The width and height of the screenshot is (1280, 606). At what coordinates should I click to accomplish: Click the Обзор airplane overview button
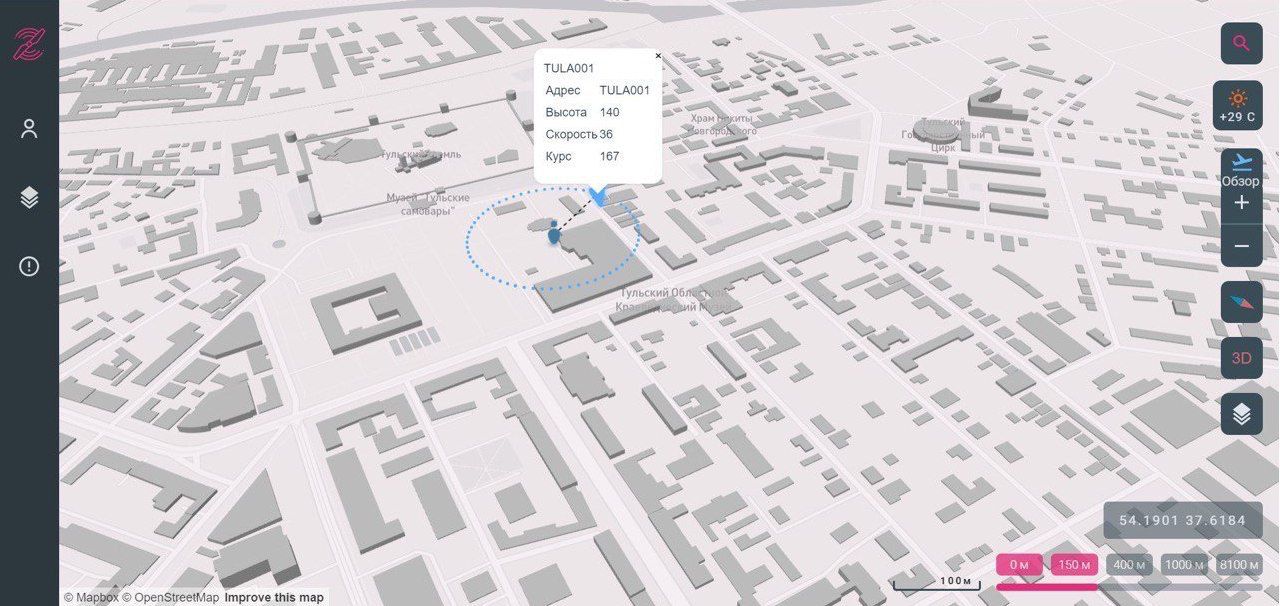1241,168
